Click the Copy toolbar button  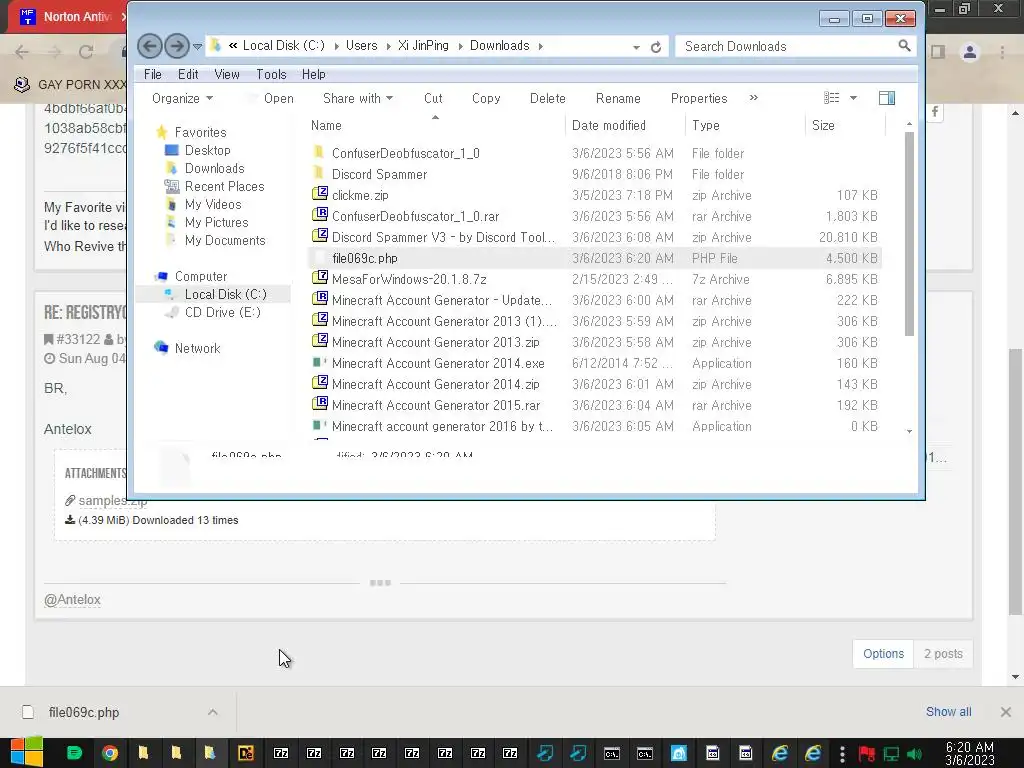tap(486, 99)
